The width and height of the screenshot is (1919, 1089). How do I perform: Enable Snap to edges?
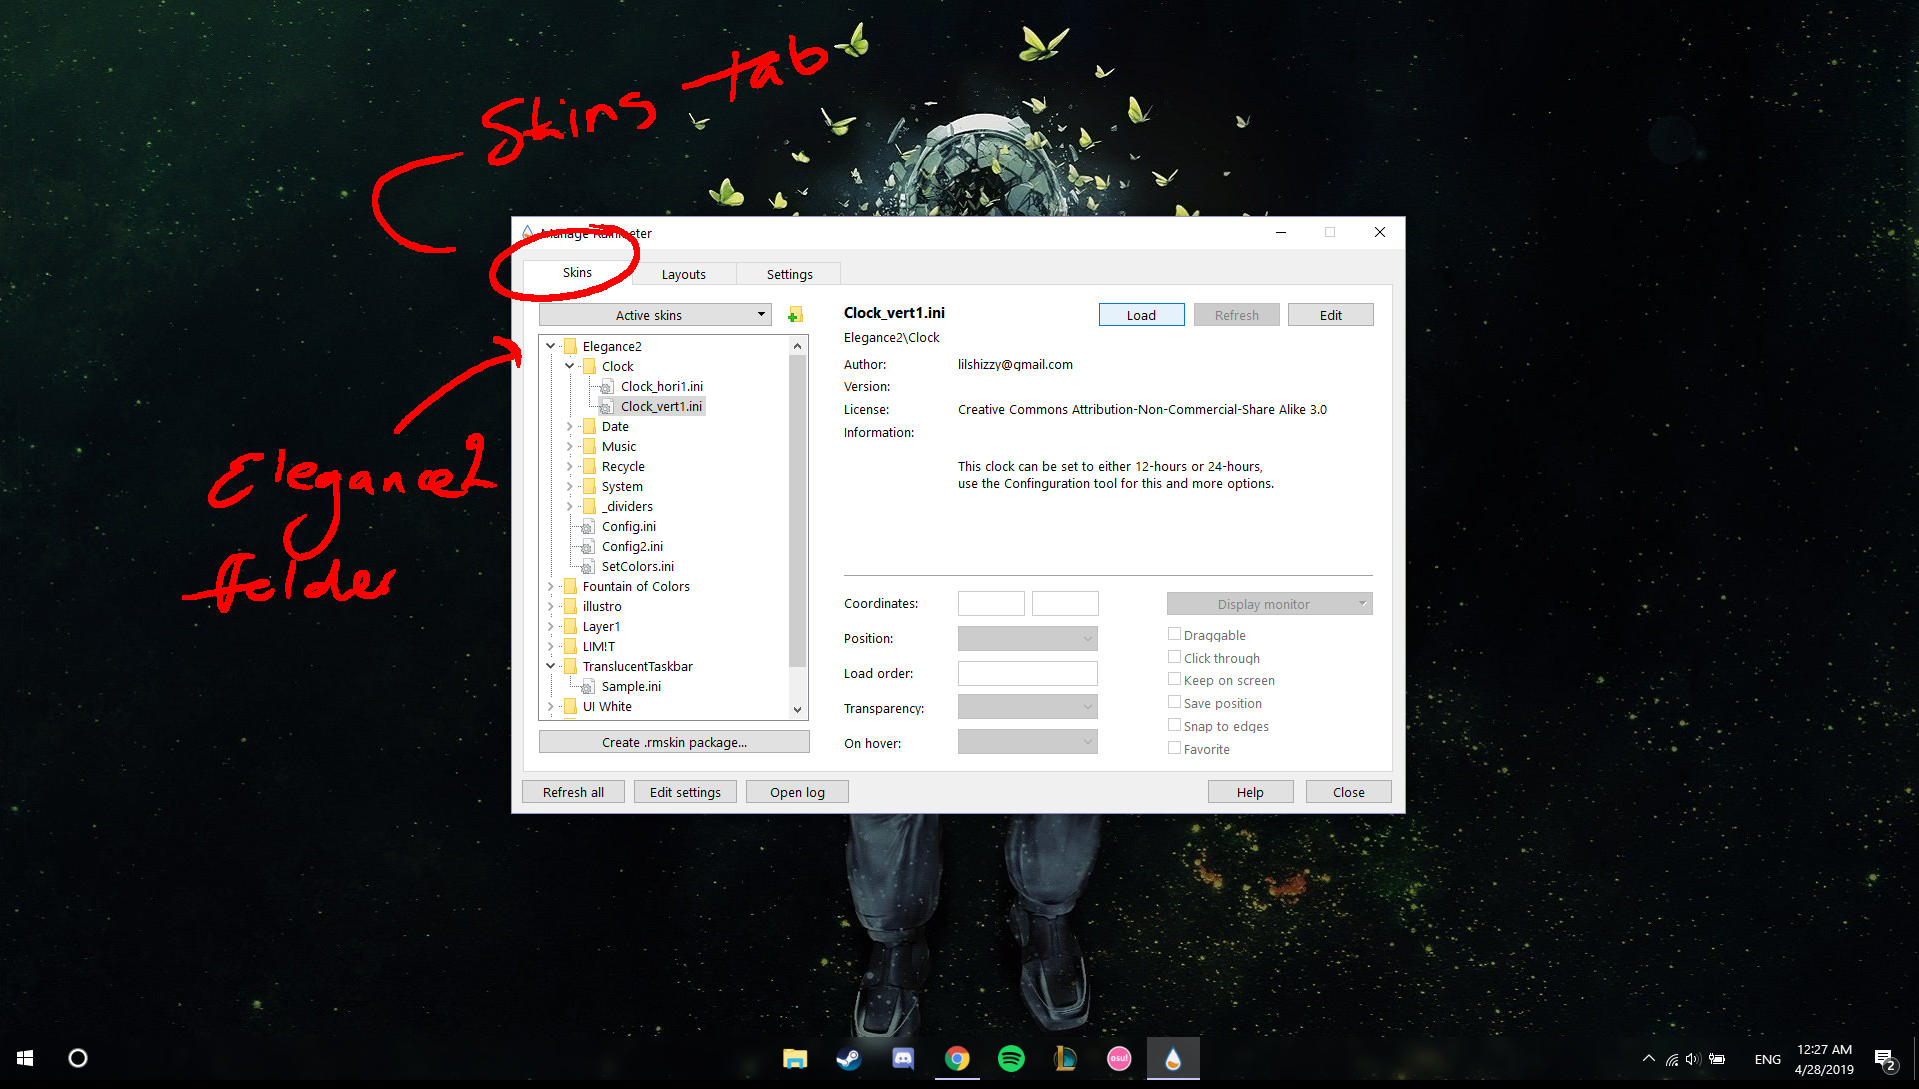tap(1174, 725)
